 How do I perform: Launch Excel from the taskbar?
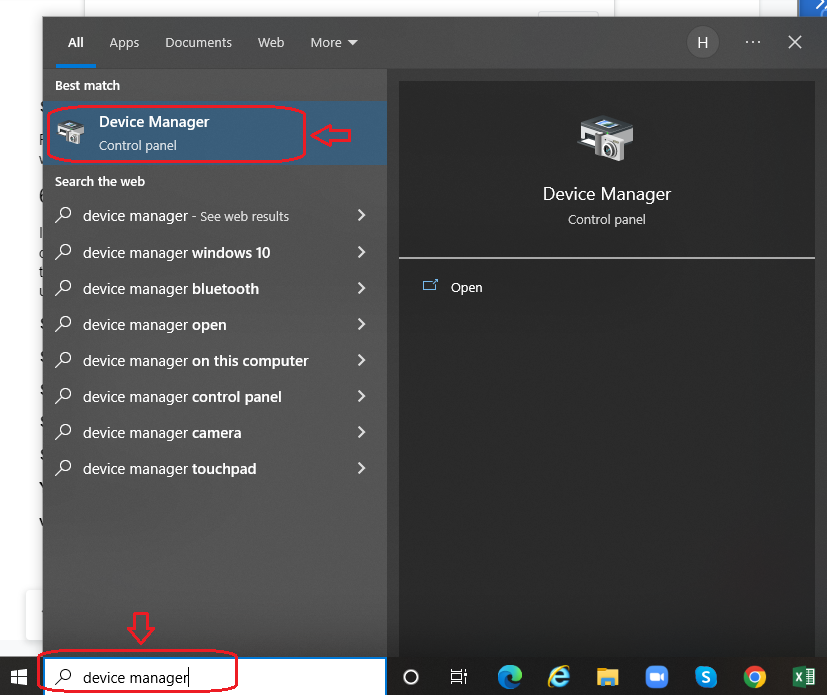804,677
